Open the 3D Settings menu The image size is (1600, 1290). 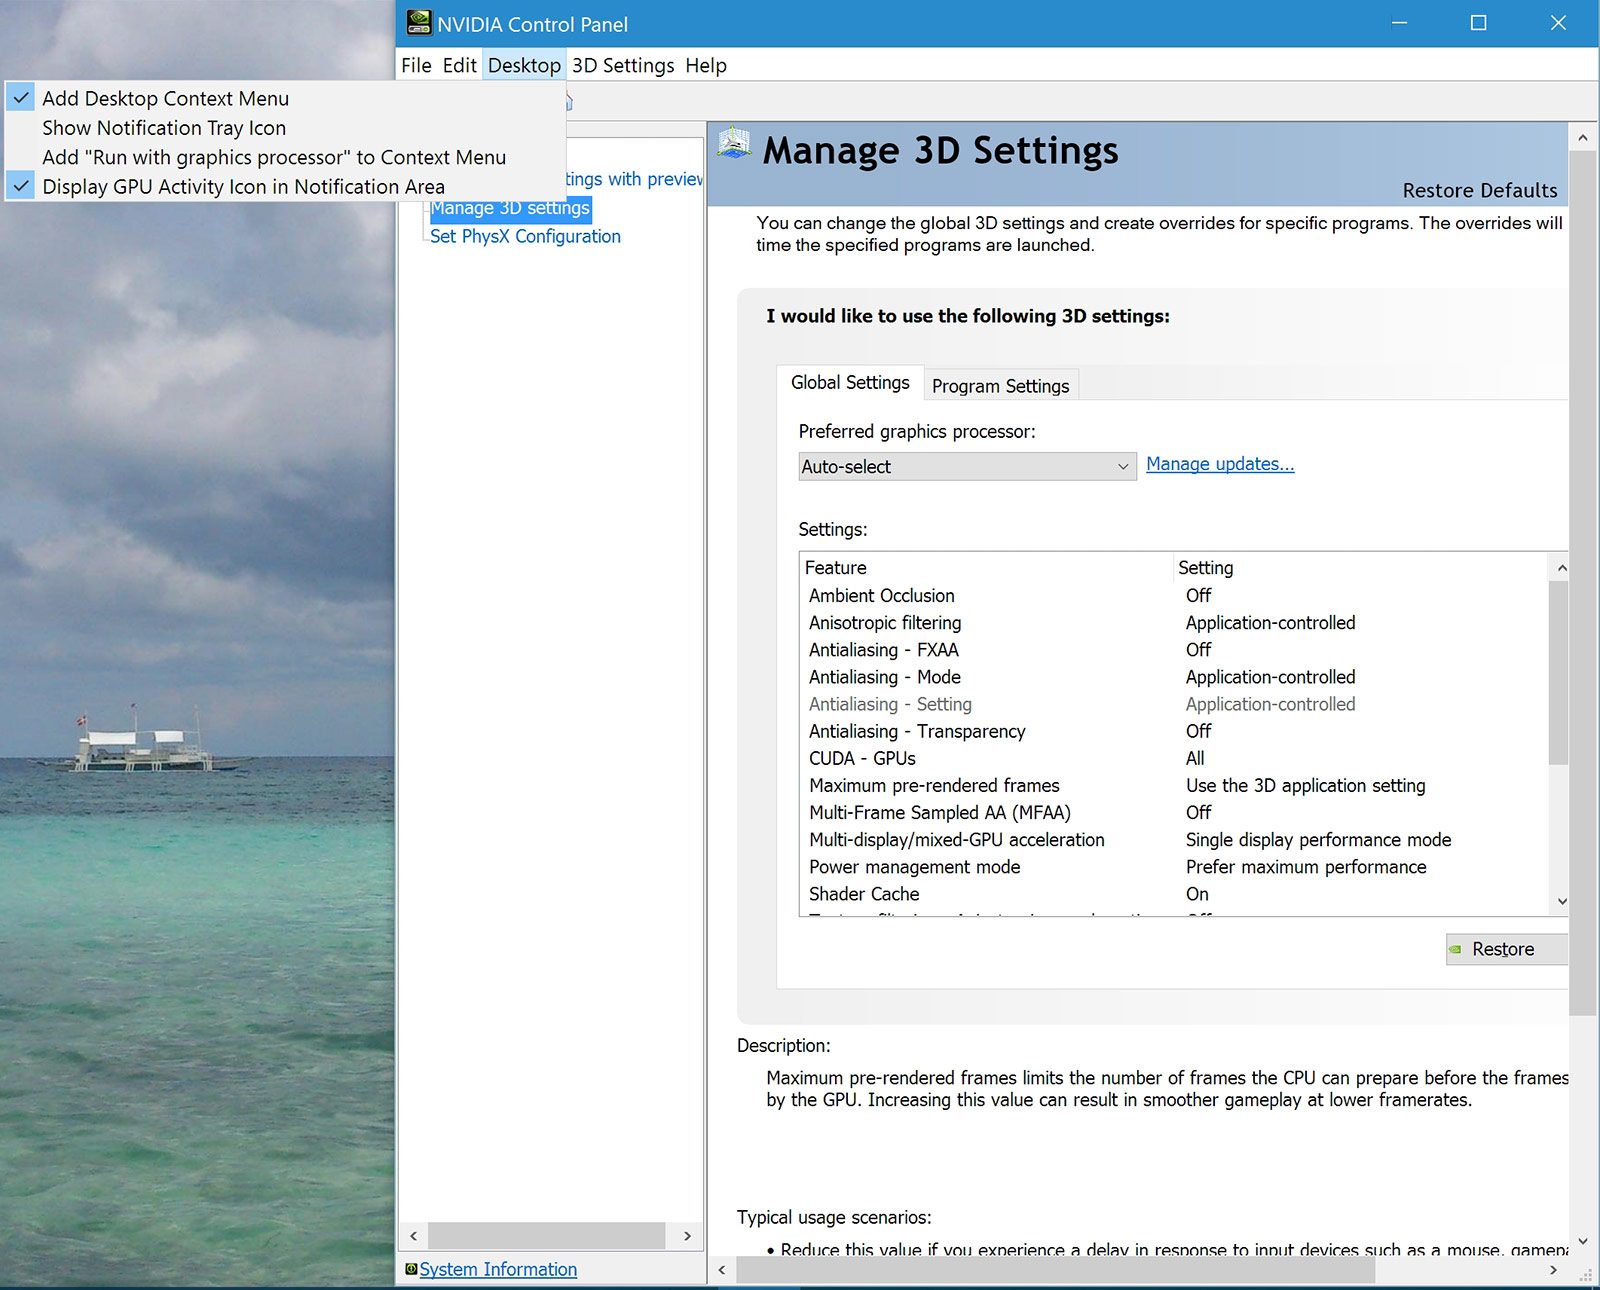pyautogui.click(x=623, y=65)
